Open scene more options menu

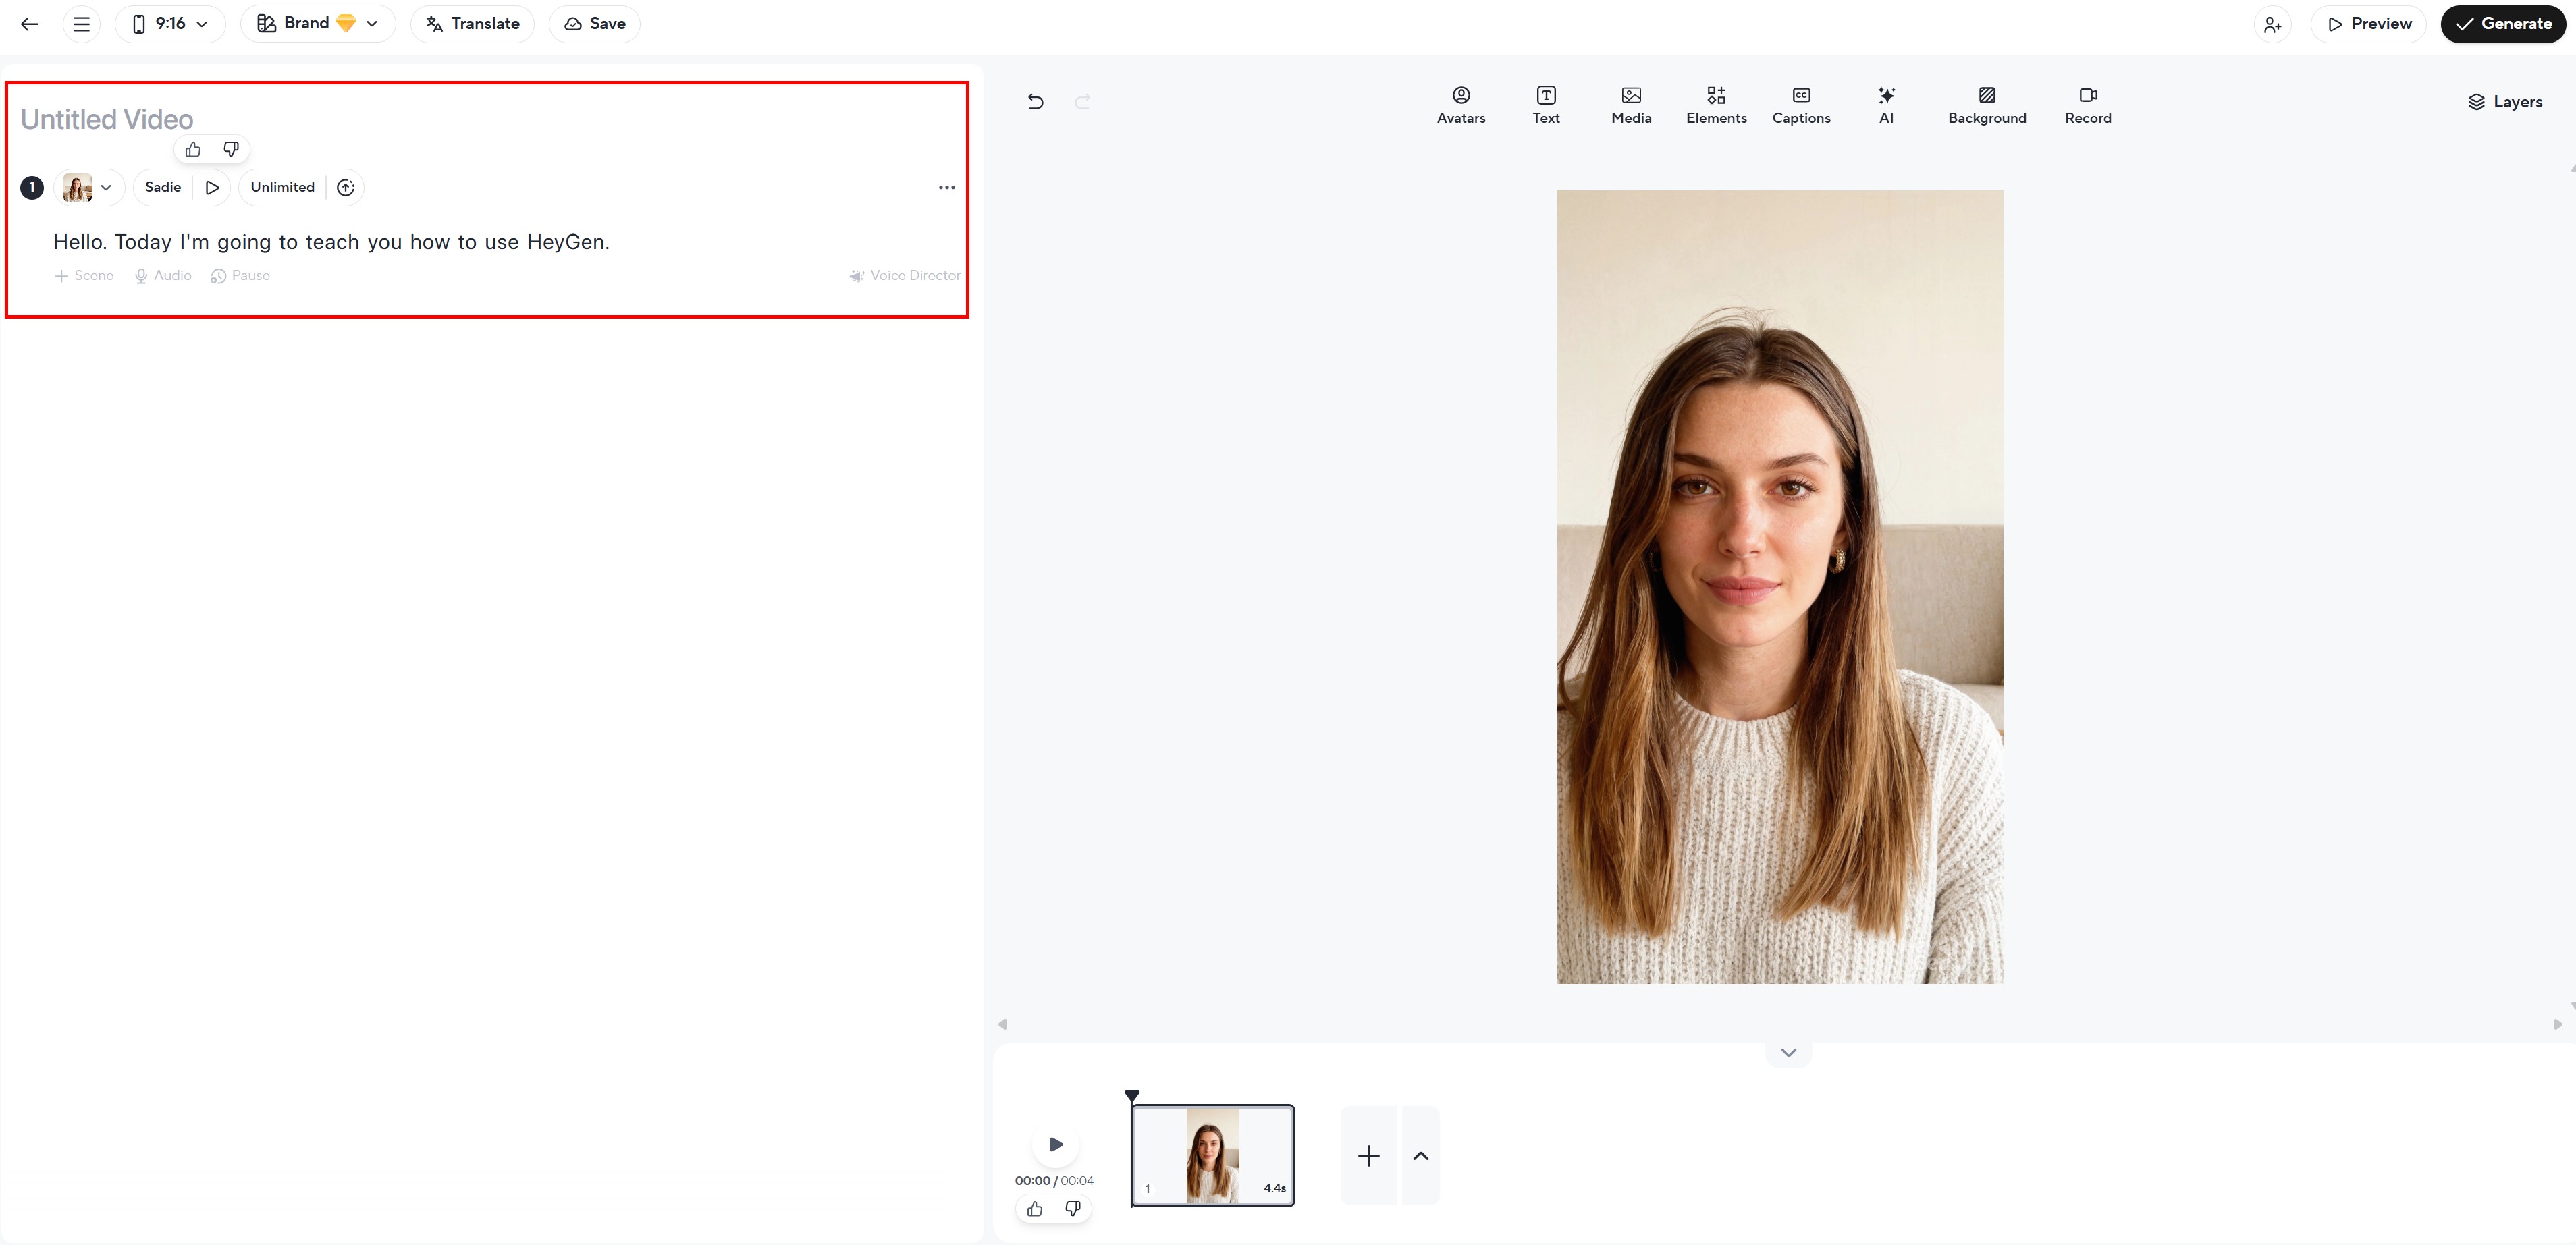coord(946,187)
